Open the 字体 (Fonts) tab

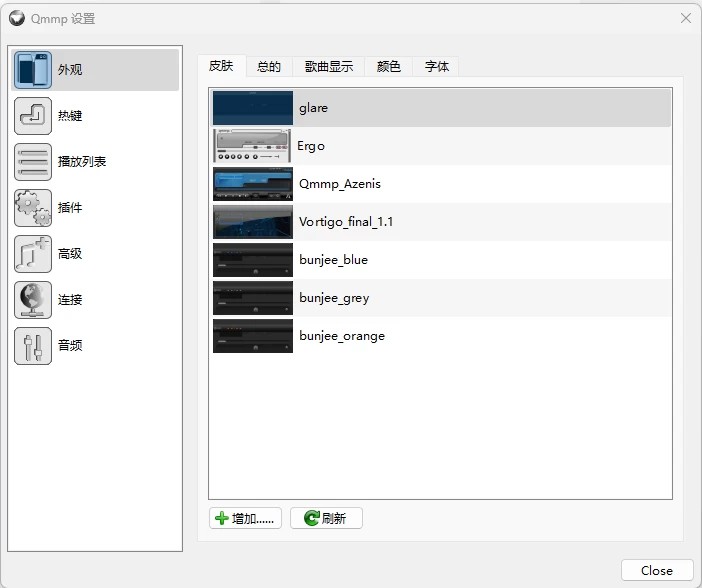click(x=437, y=67)
